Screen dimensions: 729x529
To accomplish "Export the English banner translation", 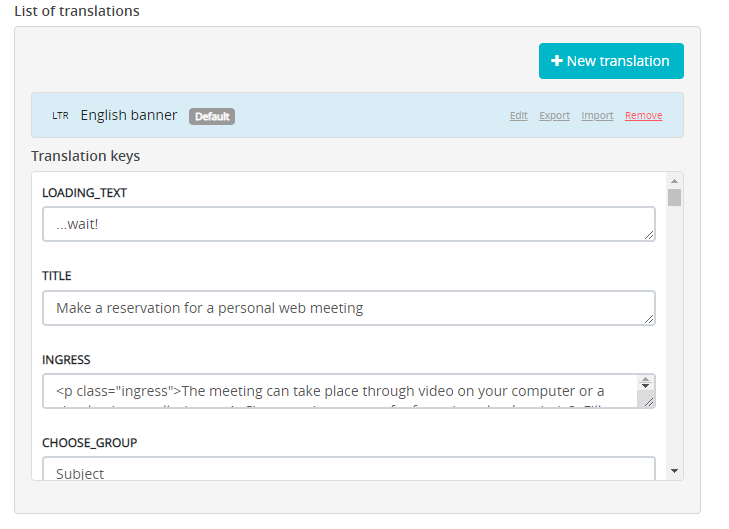I will pyautogui.click(x=554, y=116).
